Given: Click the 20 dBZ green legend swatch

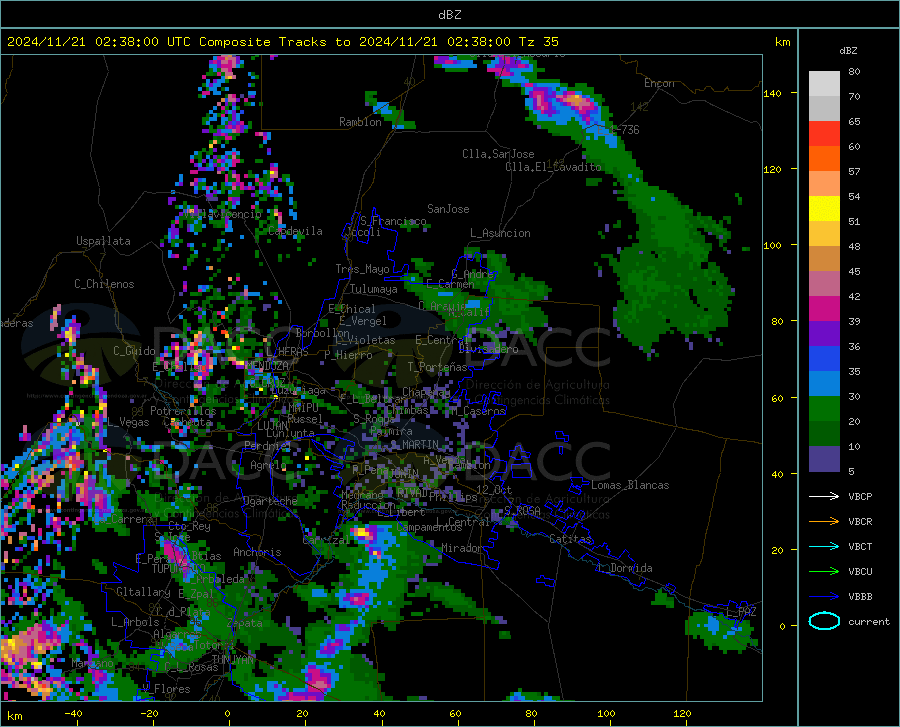Looking at the screenshot, I should click(824, 409).
